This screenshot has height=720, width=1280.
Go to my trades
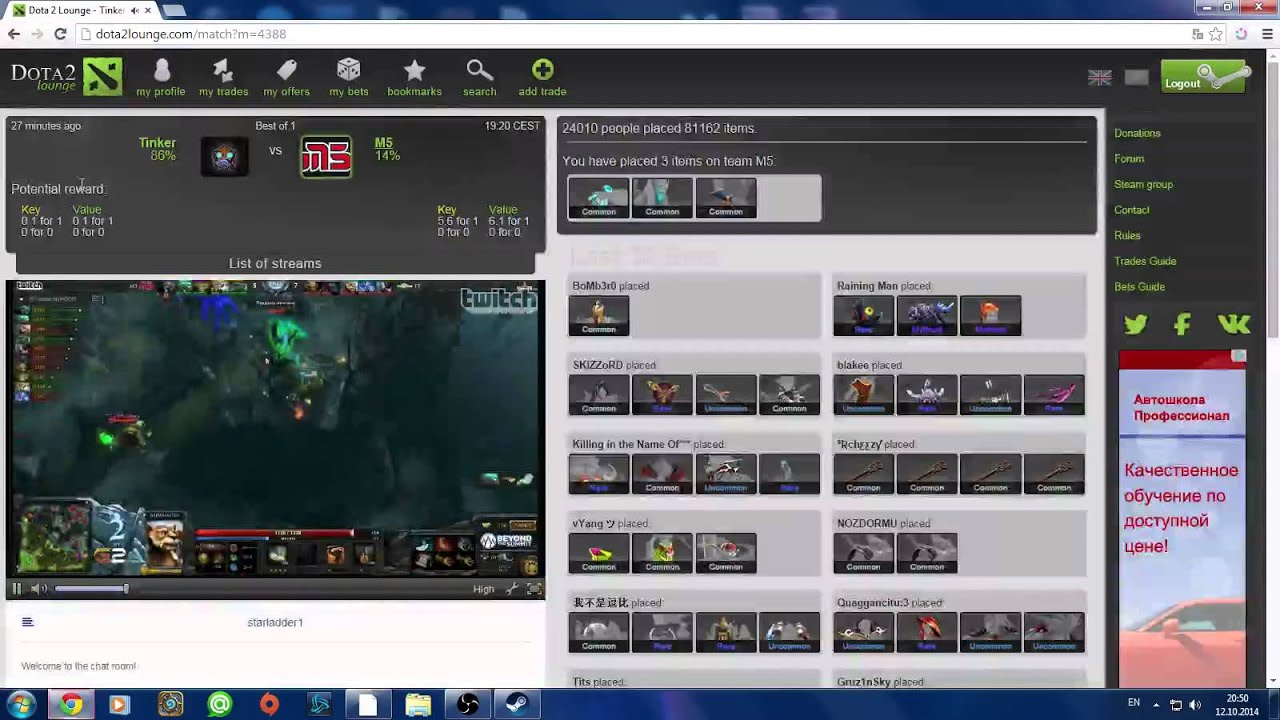pyautogui.click(x=223, y=77)
